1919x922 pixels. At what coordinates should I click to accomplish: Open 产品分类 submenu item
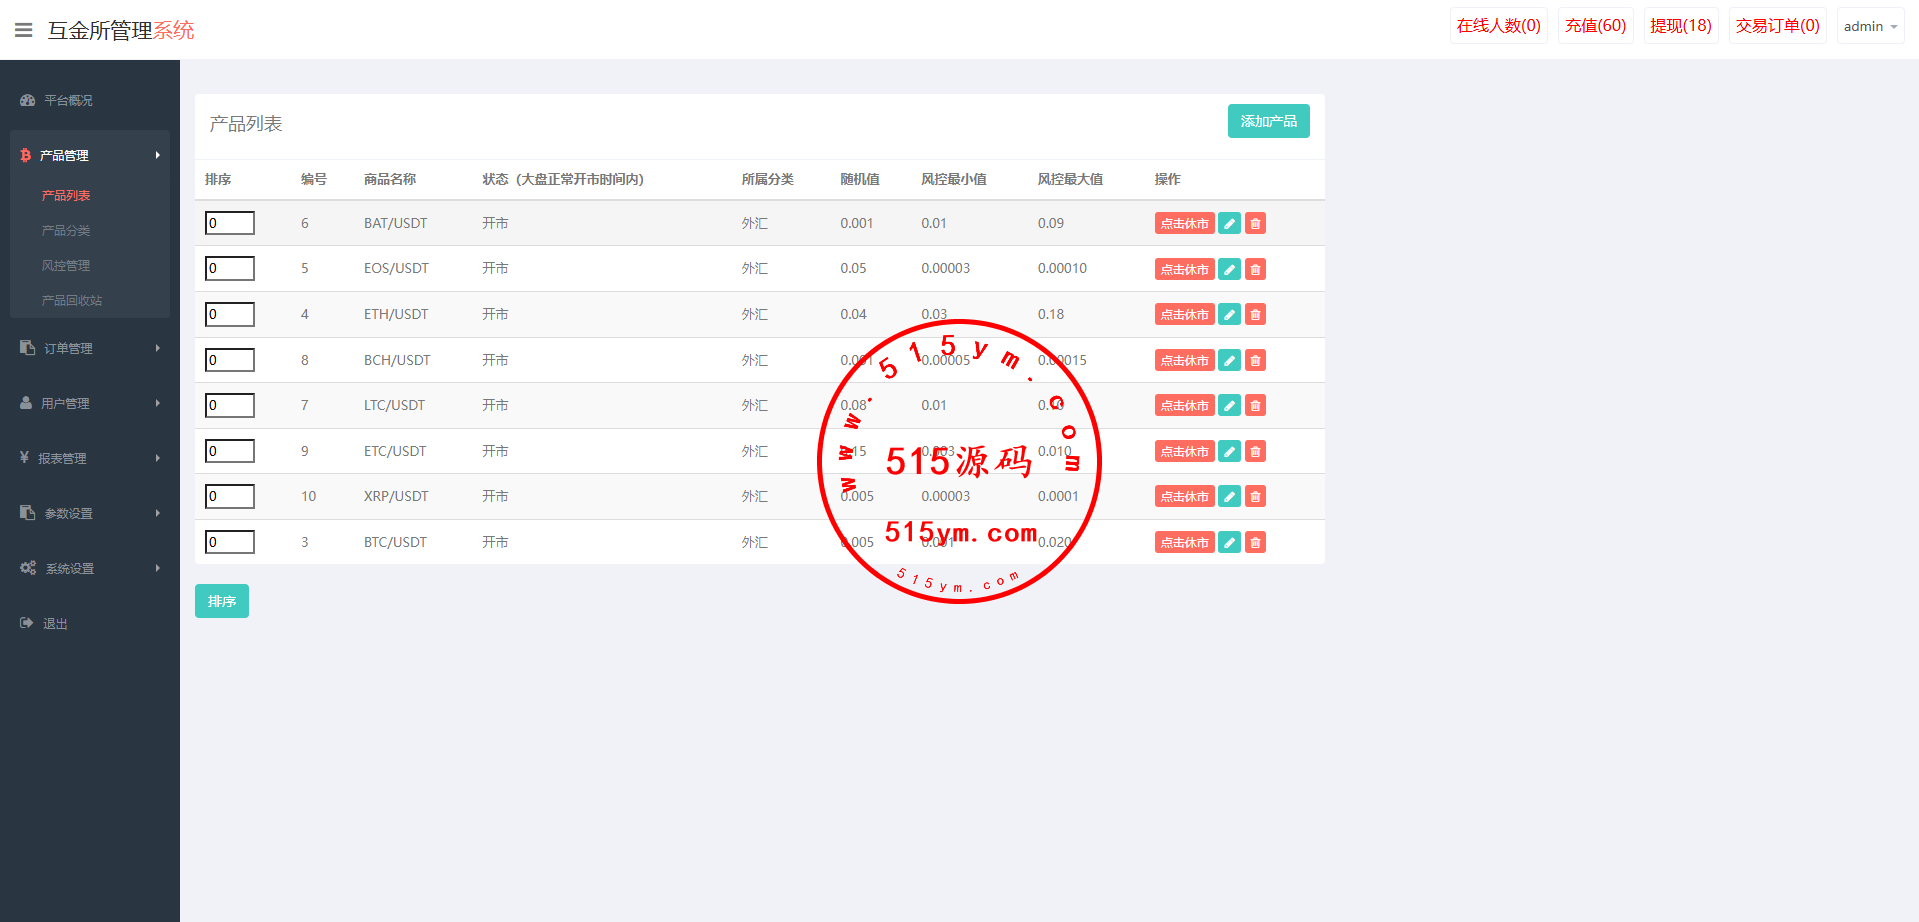coord(66,230)
